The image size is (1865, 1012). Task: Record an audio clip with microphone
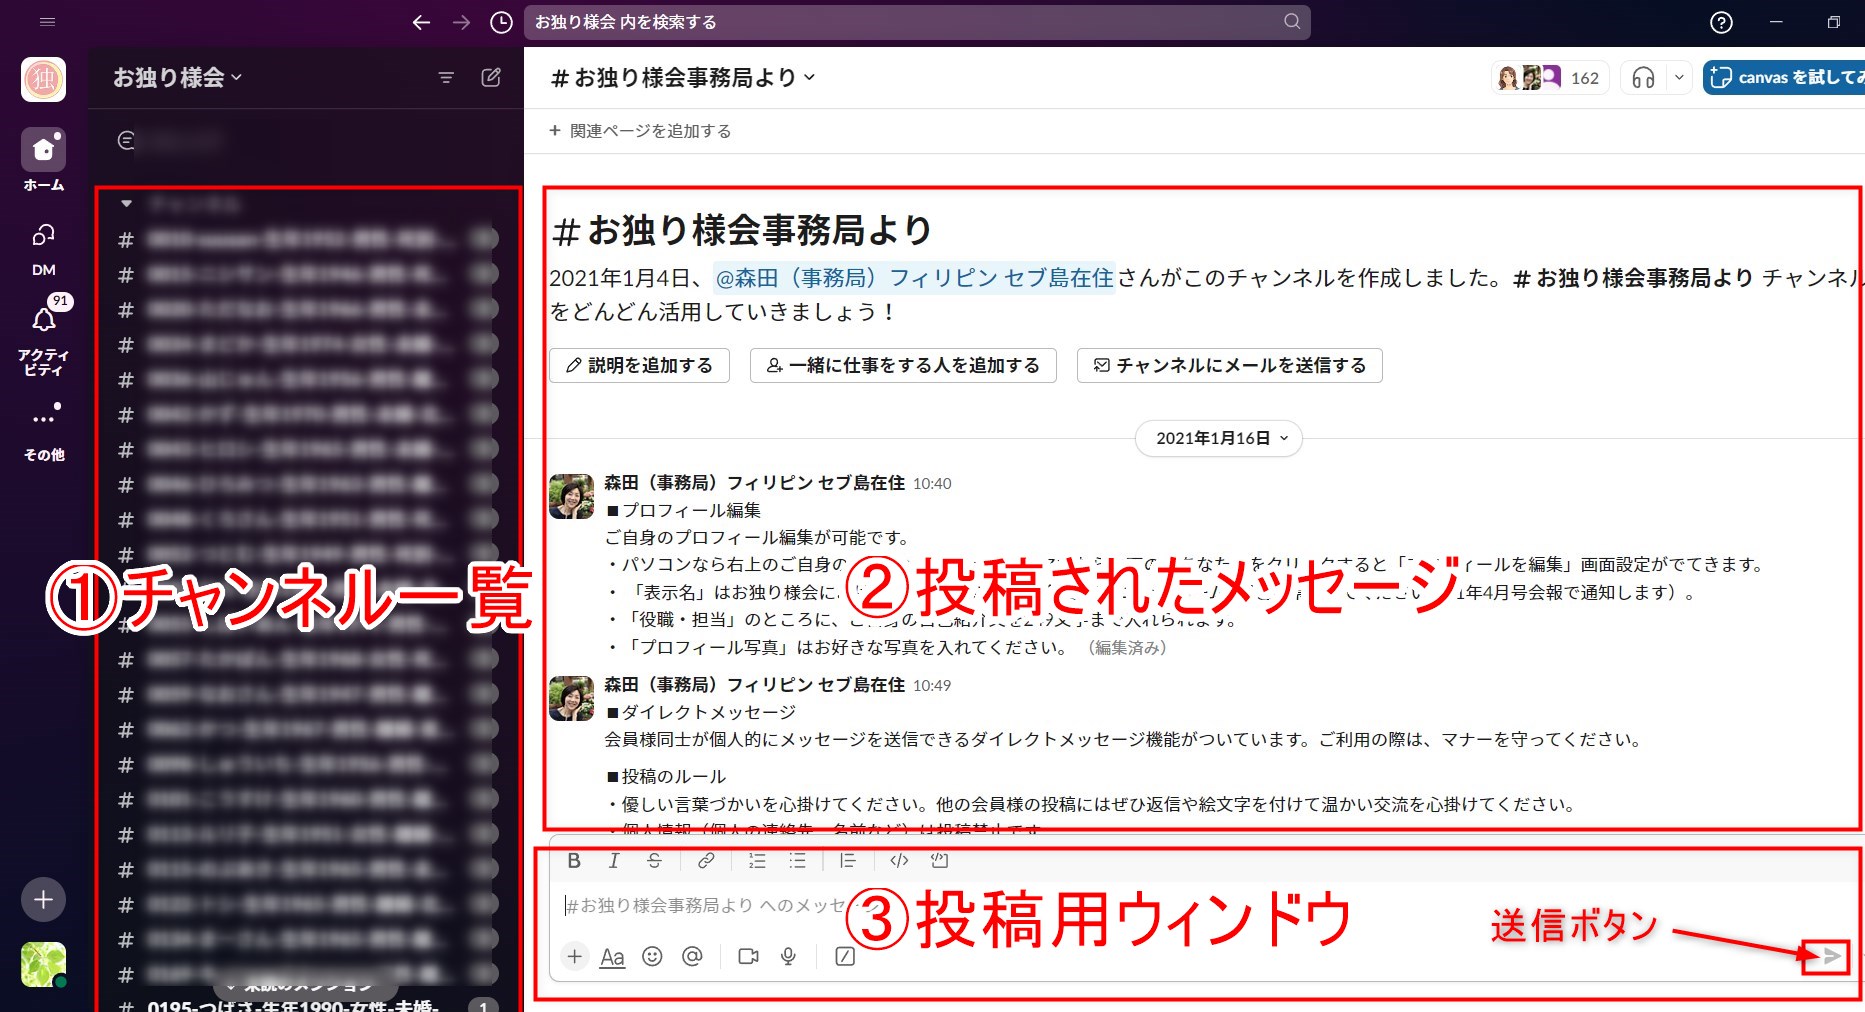pos(788,957)
